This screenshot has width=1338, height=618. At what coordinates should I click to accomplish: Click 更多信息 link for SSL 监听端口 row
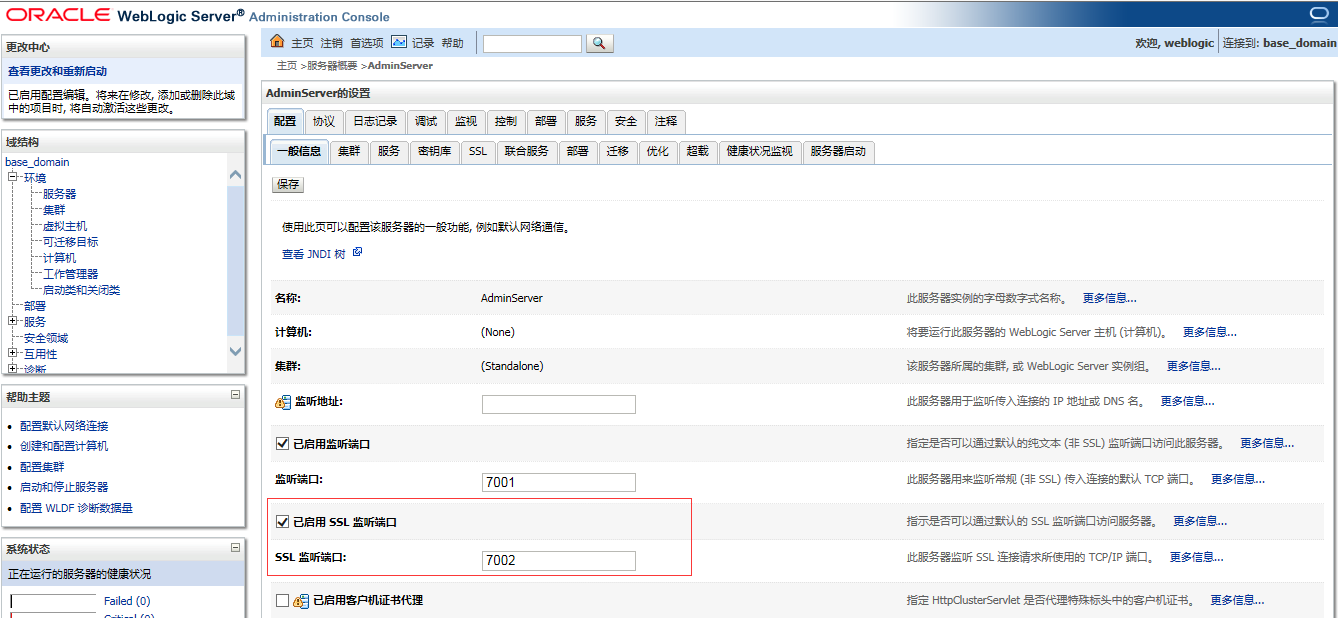point(1196,557)
